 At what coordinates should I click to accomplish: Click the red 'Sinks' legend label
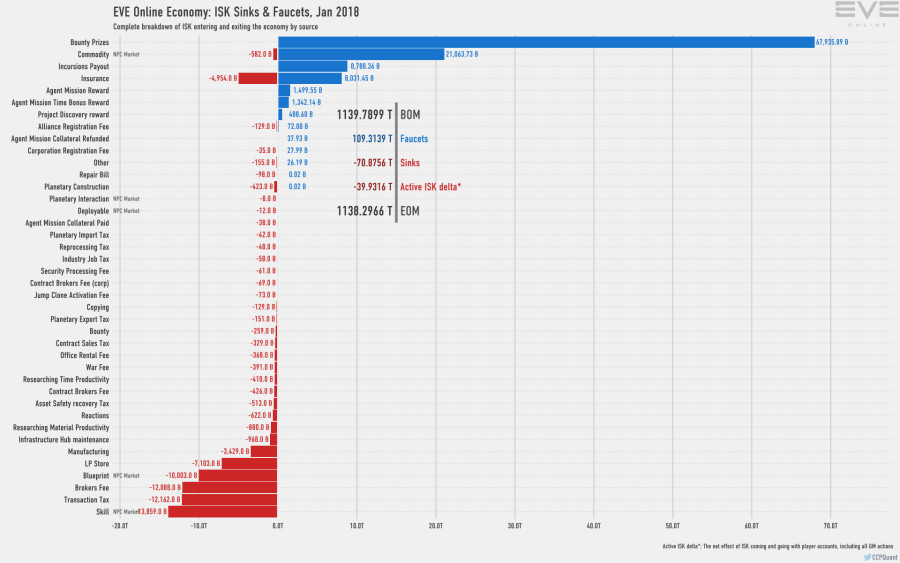410,163
